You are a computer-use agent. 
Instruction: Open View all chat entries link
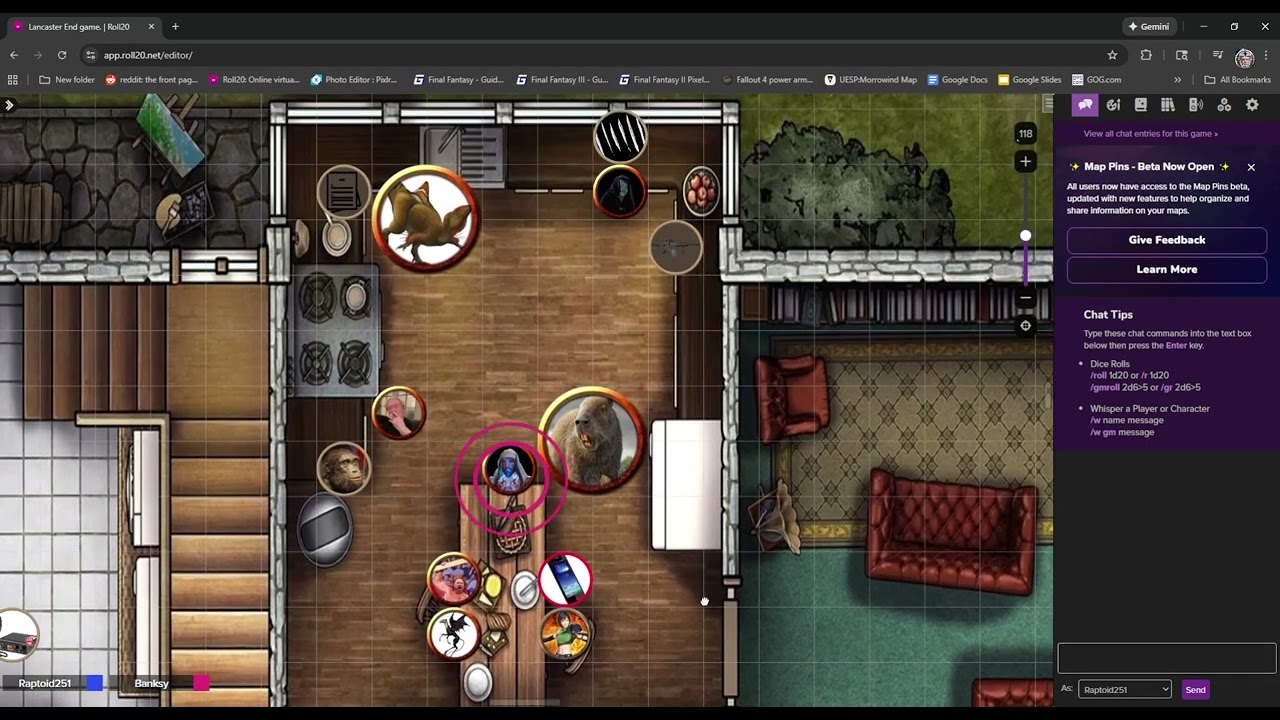(1150, 133)
